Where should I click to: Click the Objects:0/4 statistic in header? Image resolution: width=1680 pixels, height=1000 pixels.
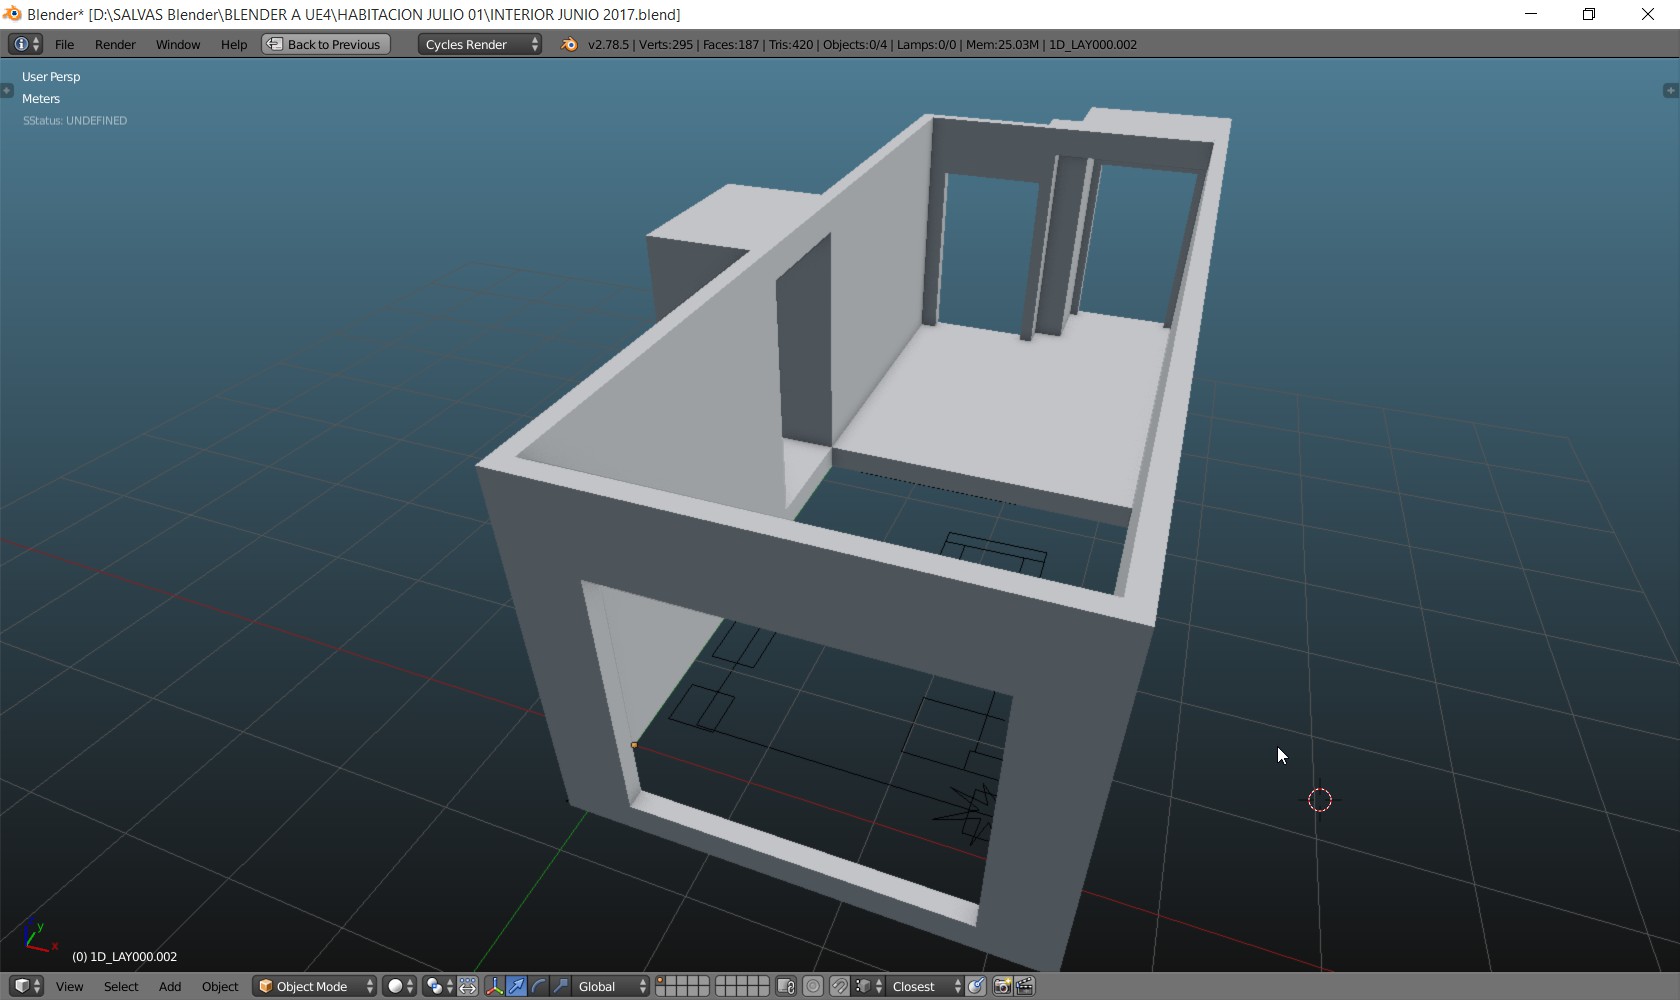855,44
